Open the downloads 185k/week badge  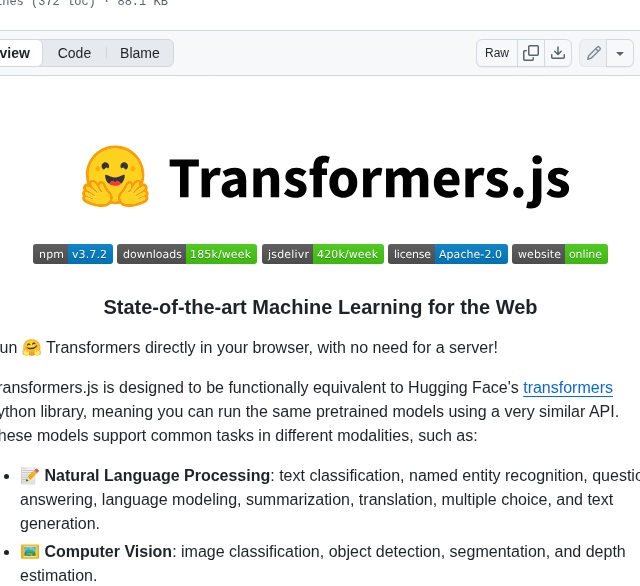click(x=187, y=254)
